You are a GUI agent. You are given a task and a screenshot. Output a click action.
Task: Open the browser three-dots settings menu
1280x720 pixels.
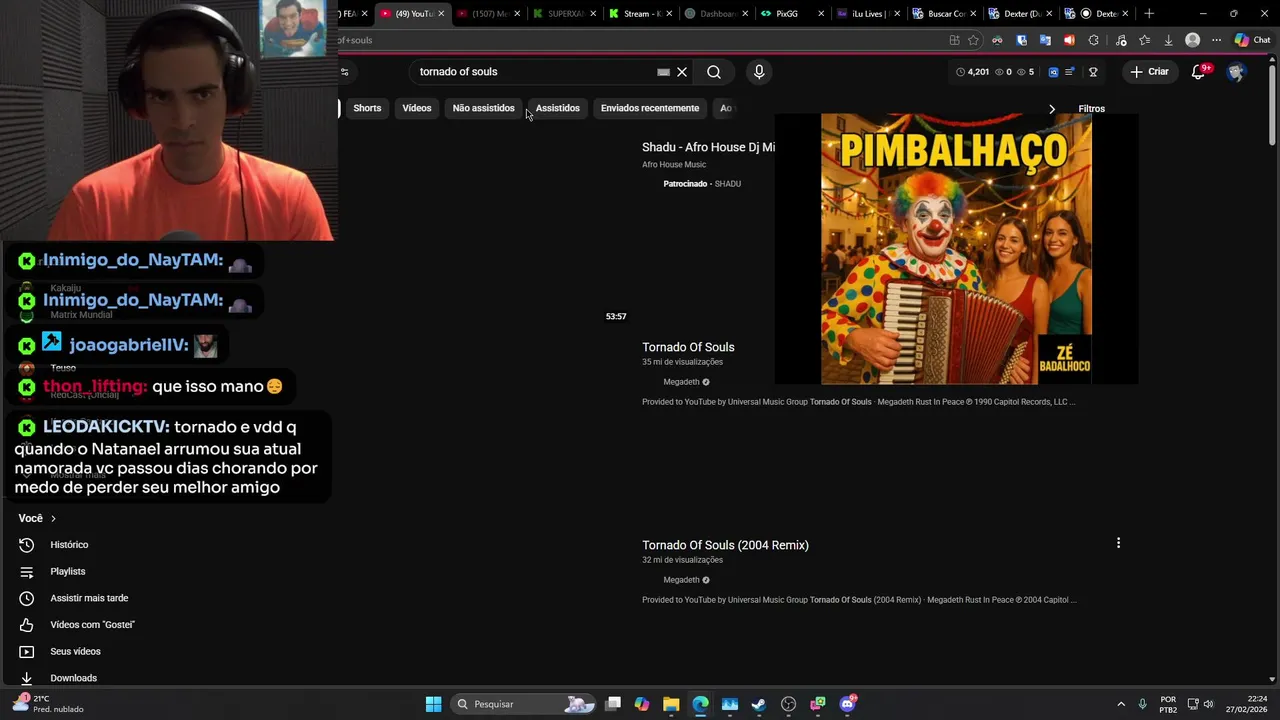(x=1216, y=40)
